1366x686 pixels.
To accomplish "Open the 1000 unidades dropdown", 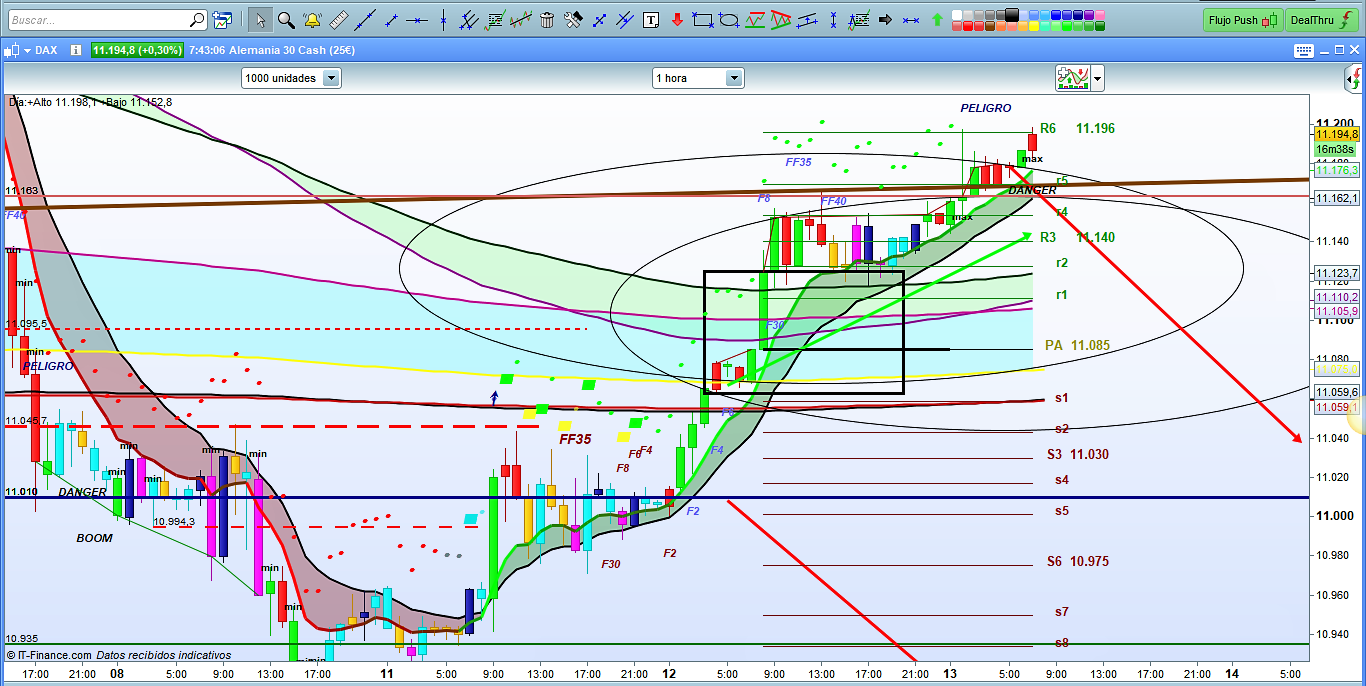I will [331, 78].
